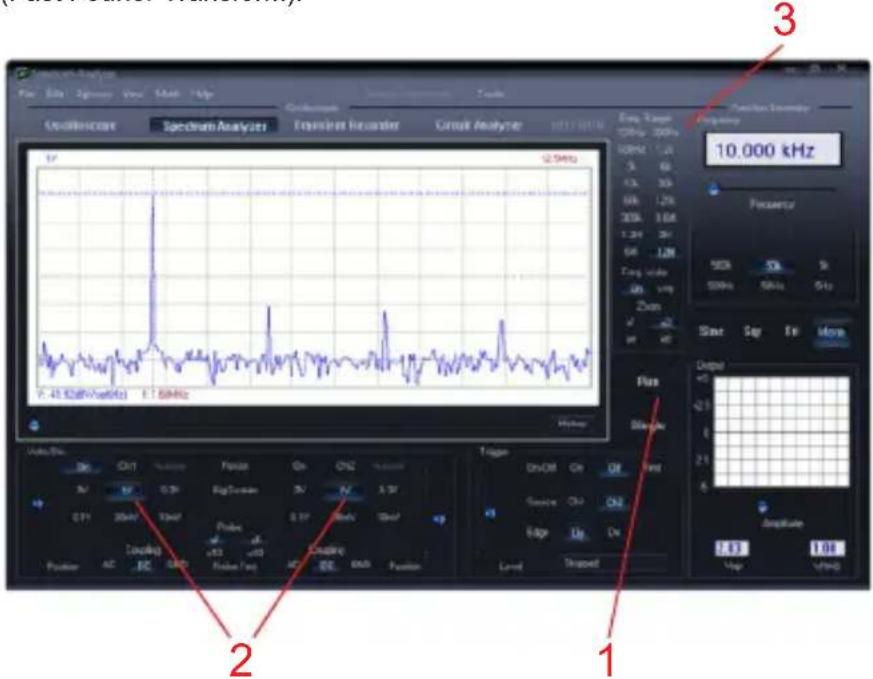Select the Tri triangle waveform button

(x=791, y=331)
